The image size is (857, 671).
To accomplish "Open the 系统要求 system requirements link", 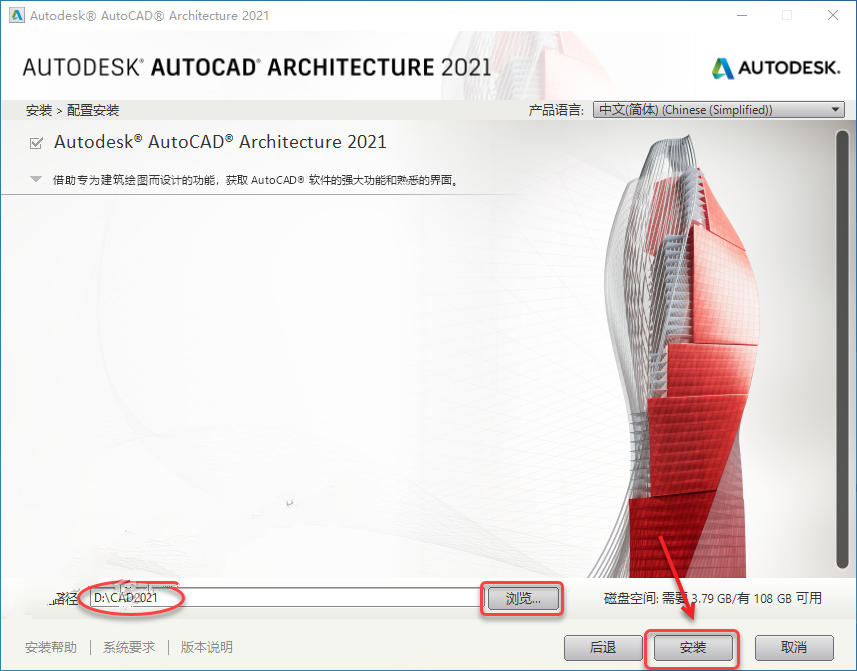I will (129, 648).
